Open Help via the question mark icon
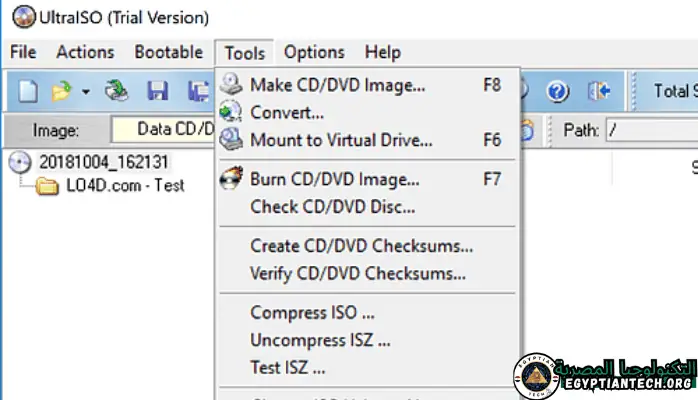The image size is (698, 400). (x=558, y=91)
